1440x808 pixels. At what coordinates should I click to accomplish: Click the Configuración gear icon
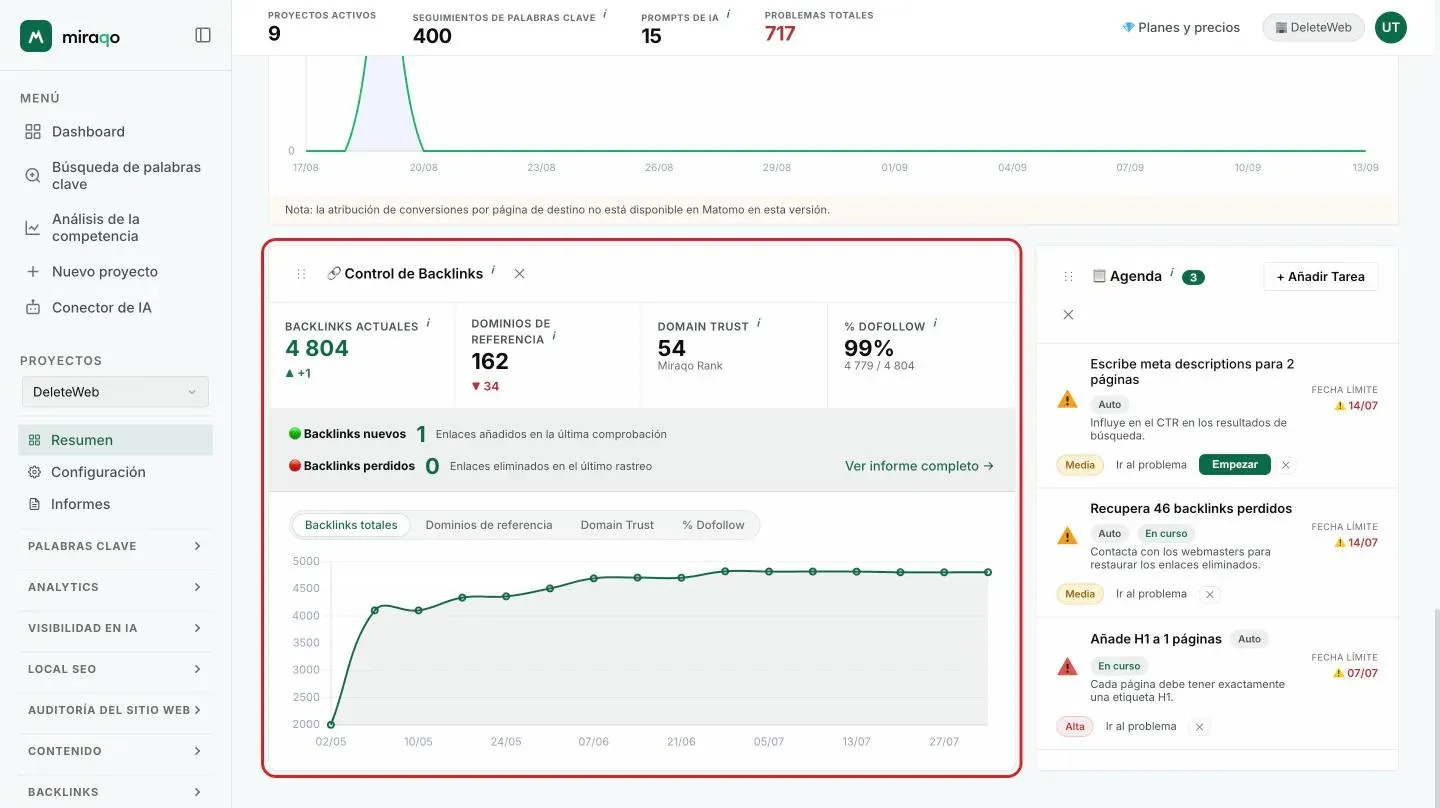pyautogui.click(x=34, y=472)
